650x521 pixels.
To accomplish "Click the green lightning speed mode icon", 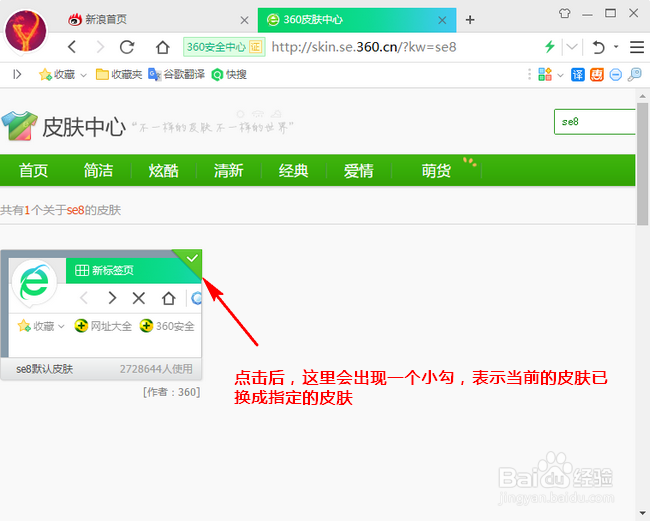I will point(550,46).
